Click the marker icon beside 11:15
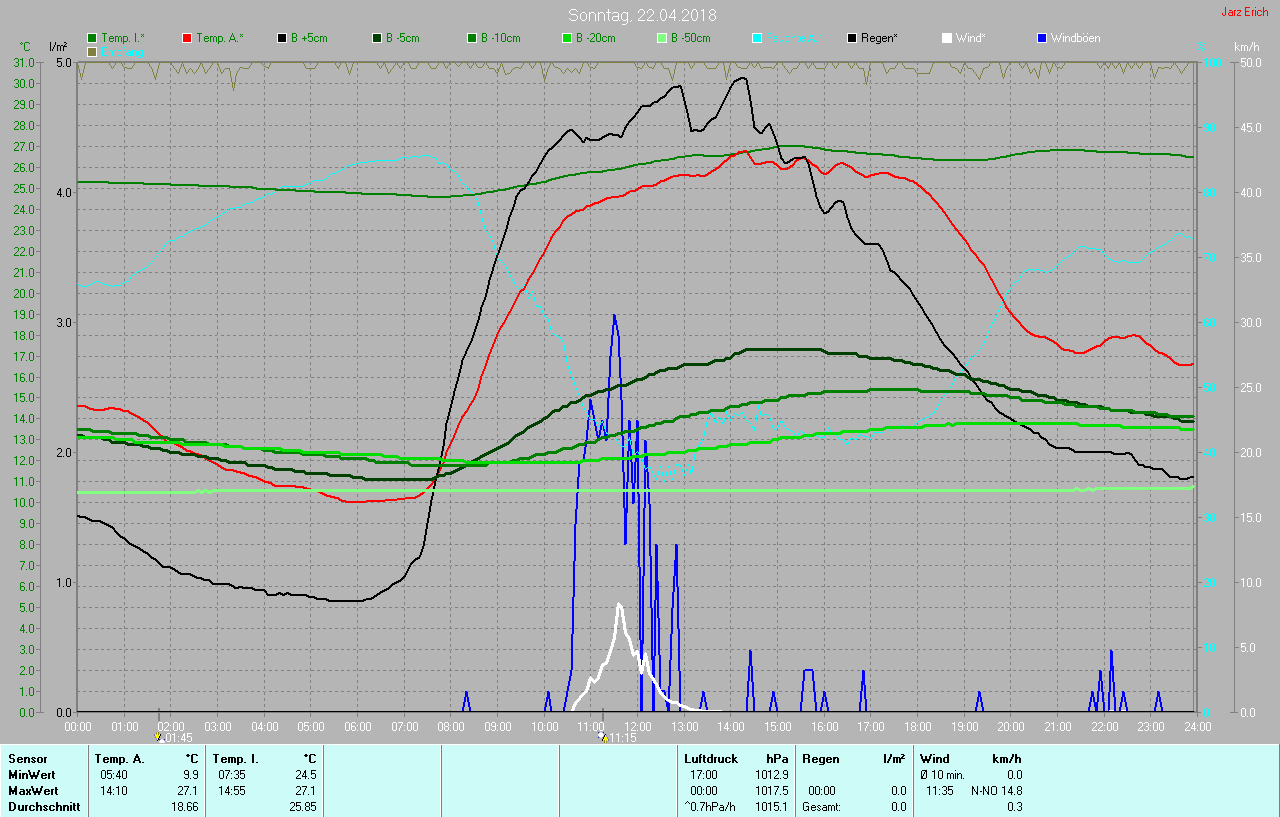The width and height of the screenshot is (1280, 817). click(602, 737)
